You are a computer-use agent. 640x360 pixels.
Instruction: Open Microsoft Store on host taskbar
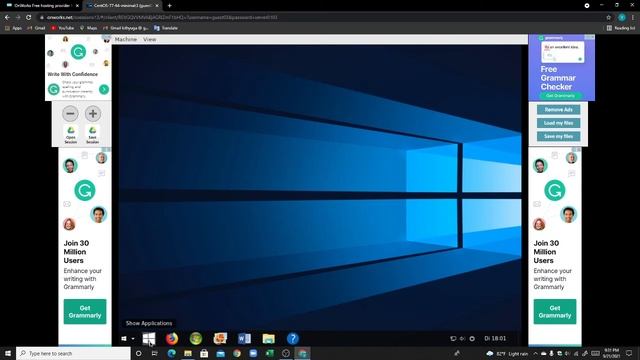coord(204,353)
